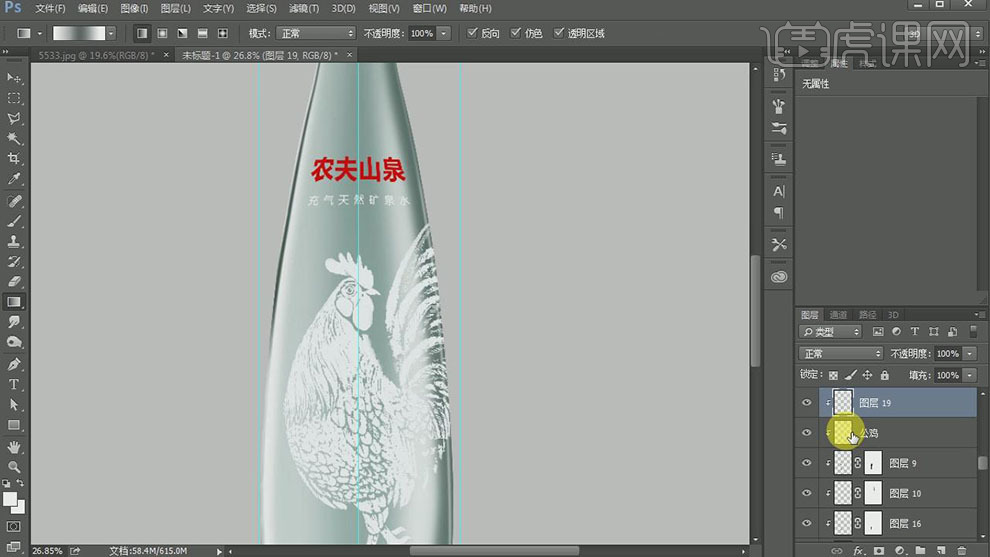Switch to the 通道 channels tab
The image size is (990, 557).
(838, 314)
